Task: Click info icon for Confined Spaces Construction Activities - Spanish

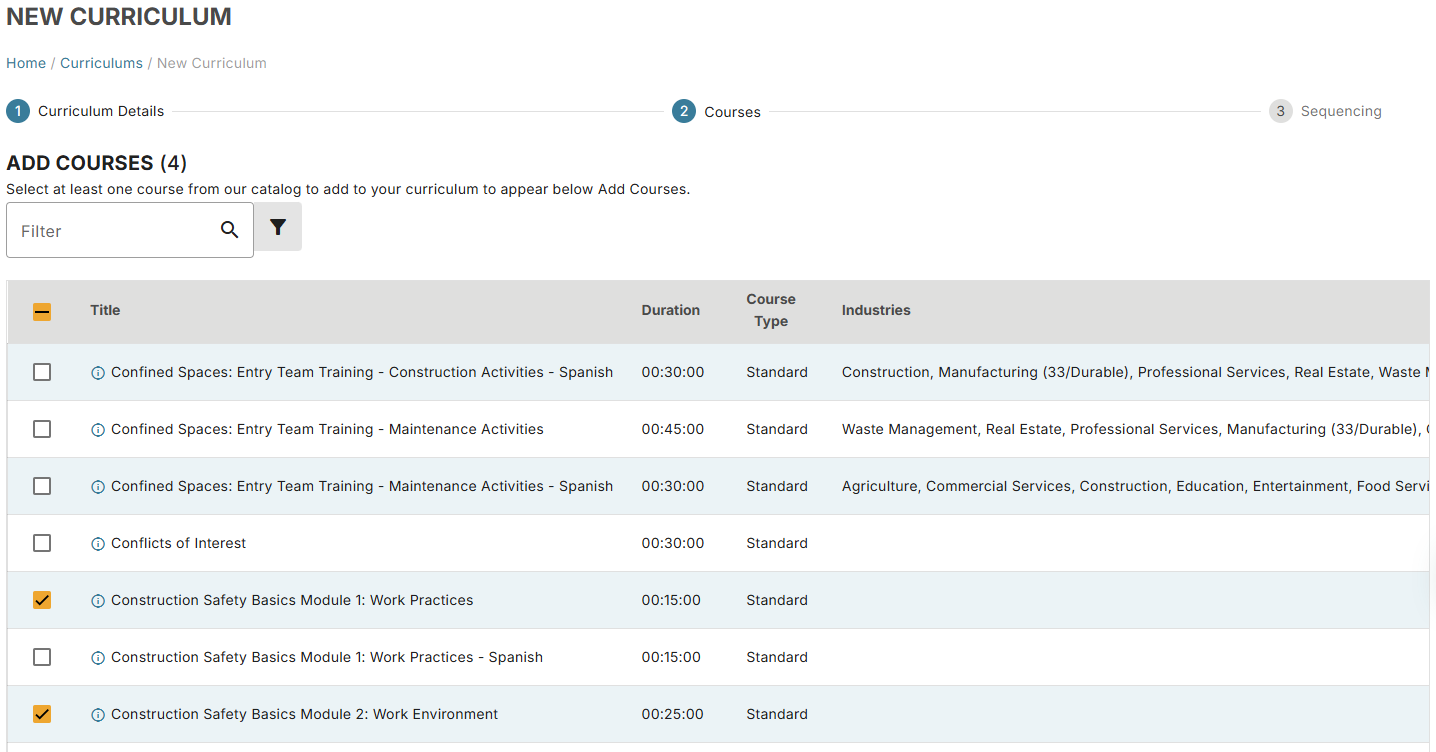Action: [98, 373]
